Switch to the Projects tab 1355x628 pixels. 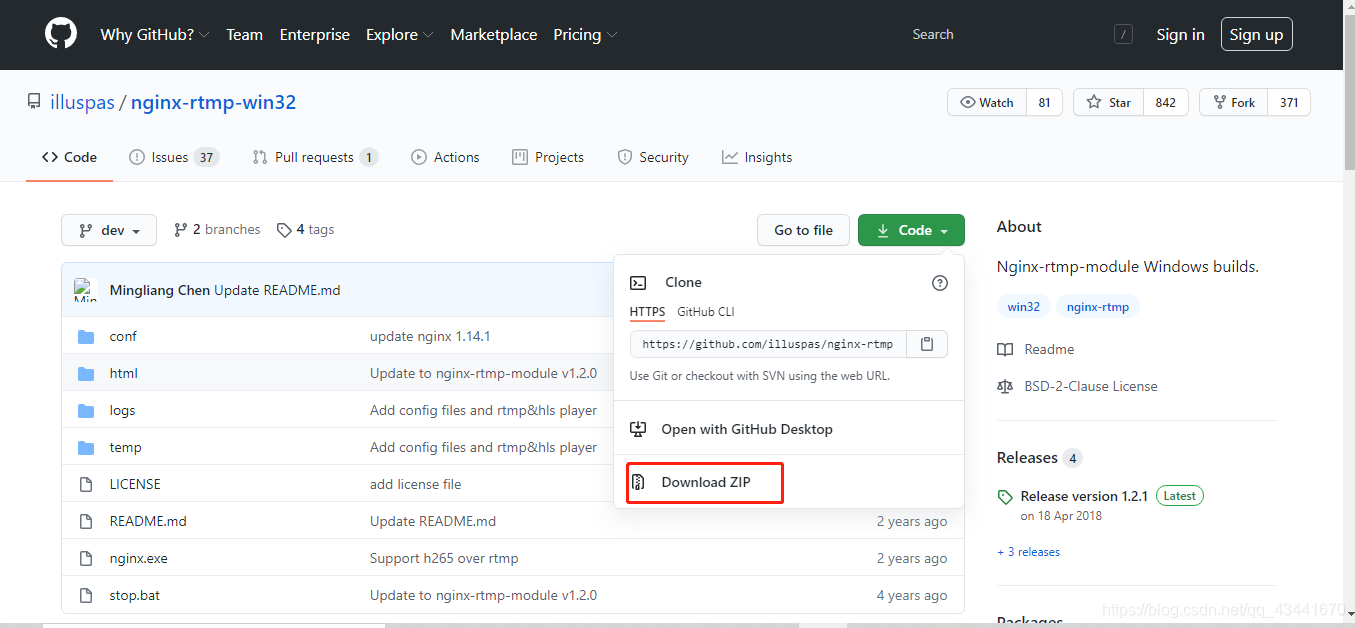548,157
